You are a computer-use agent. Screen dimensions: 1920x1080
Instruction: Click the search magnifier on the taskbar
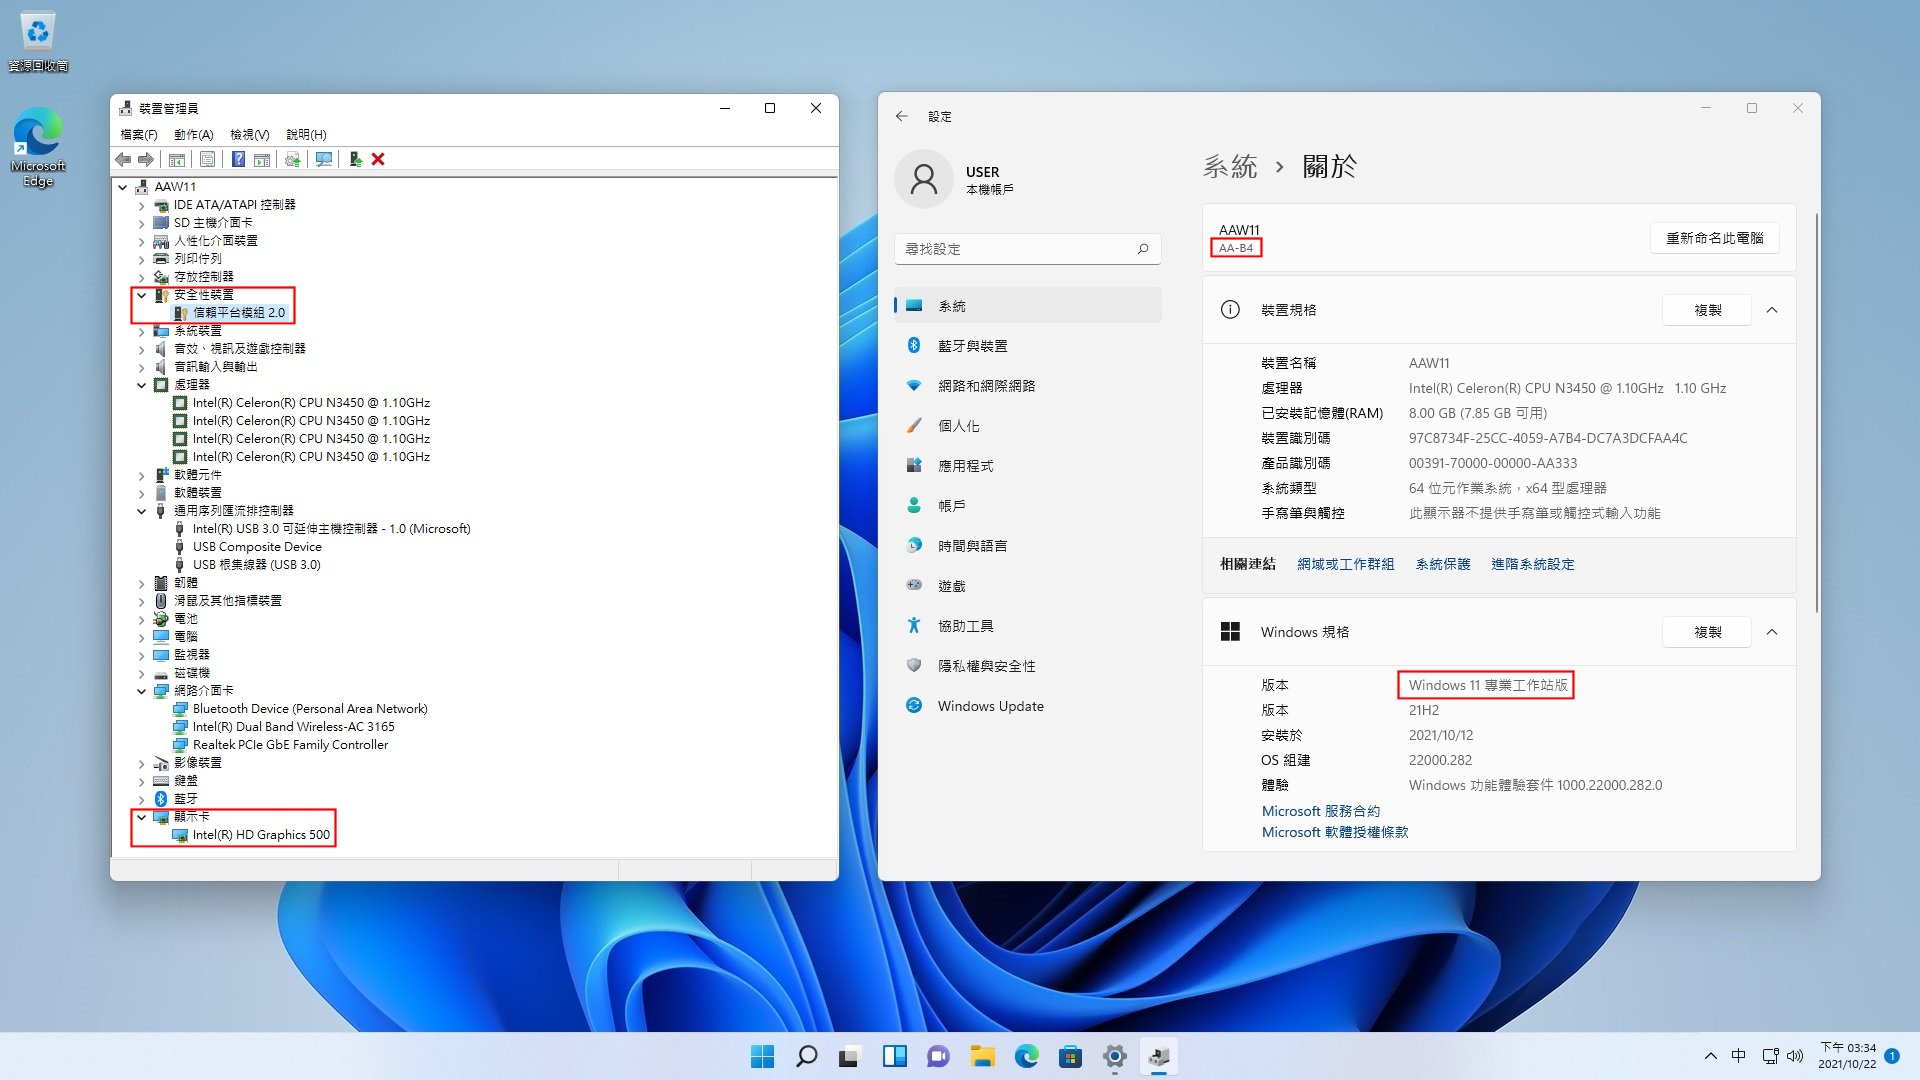[x=806, y=1056]
